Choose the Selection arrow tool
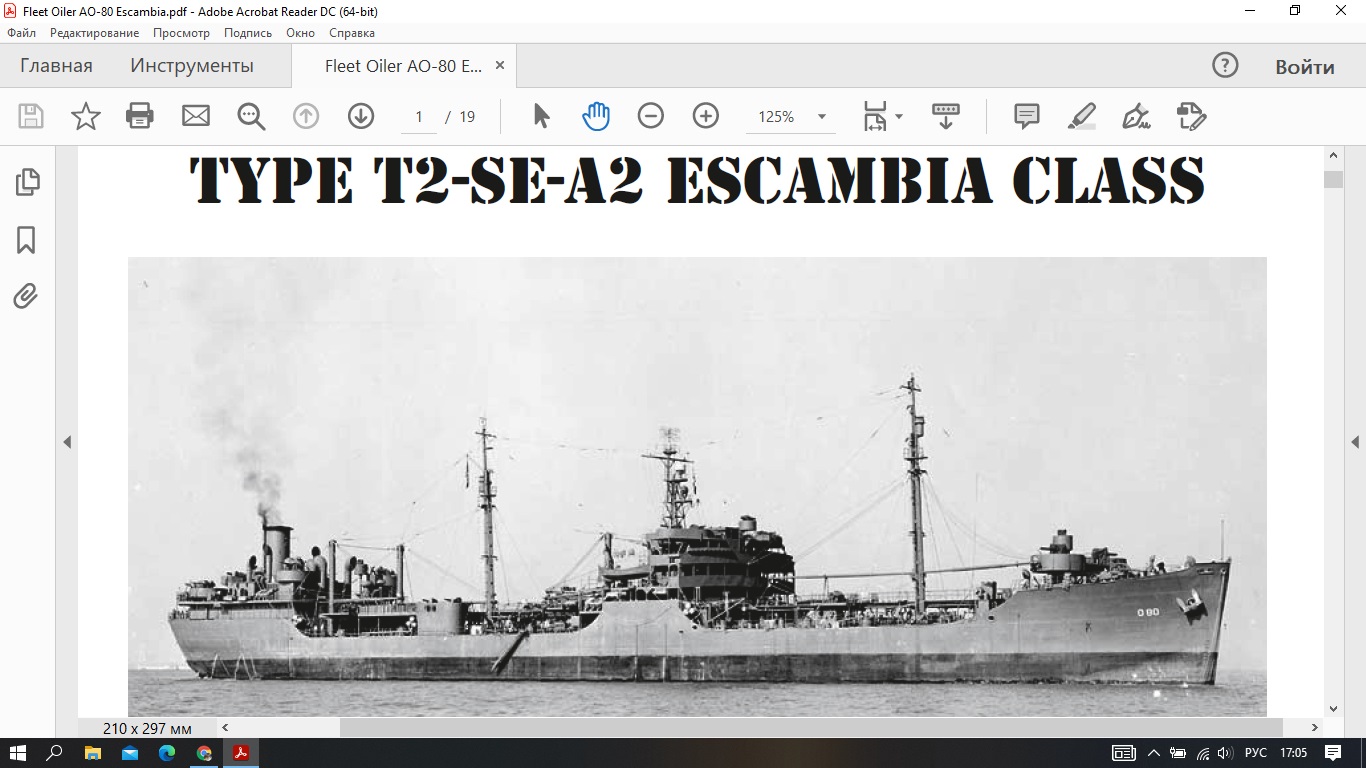 click(541, 116)
